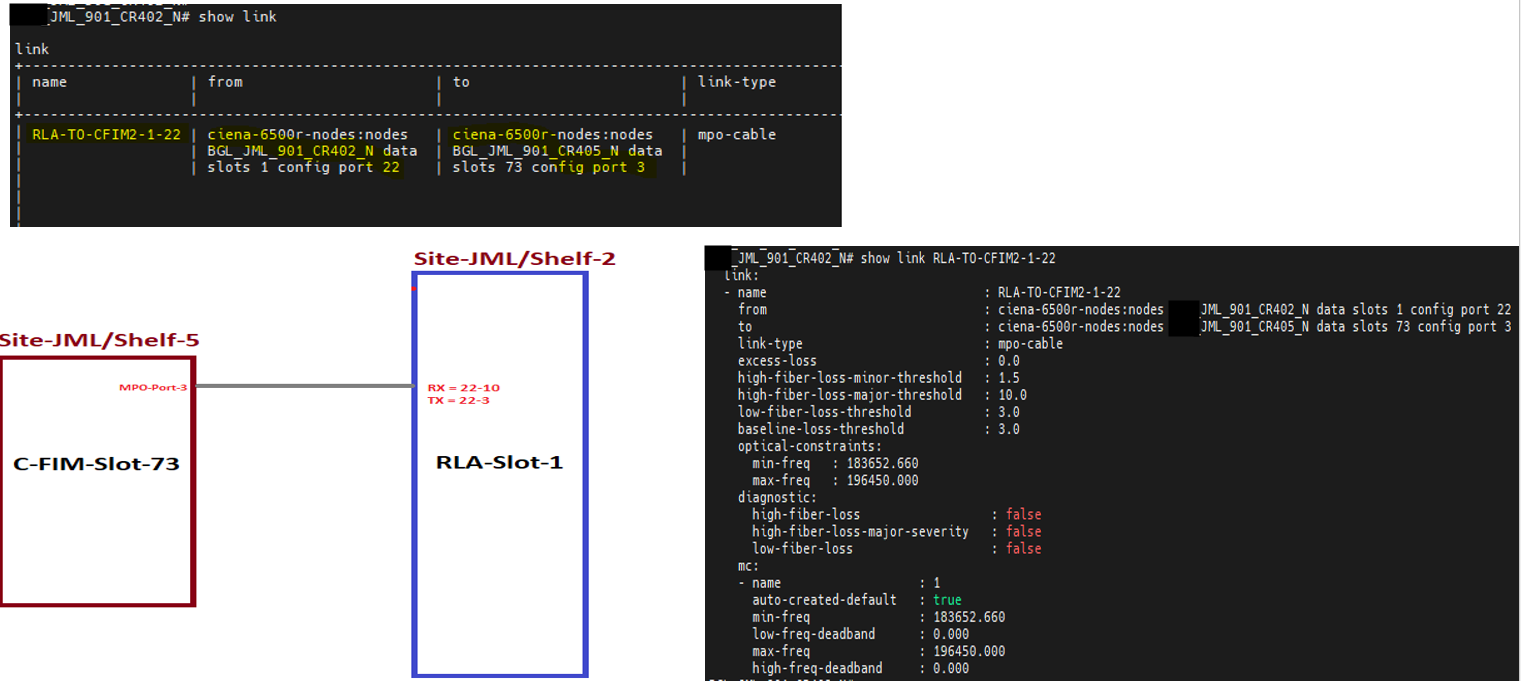
Task: Click "mpo-cable" in the top link table
Action: pos(737,135)
